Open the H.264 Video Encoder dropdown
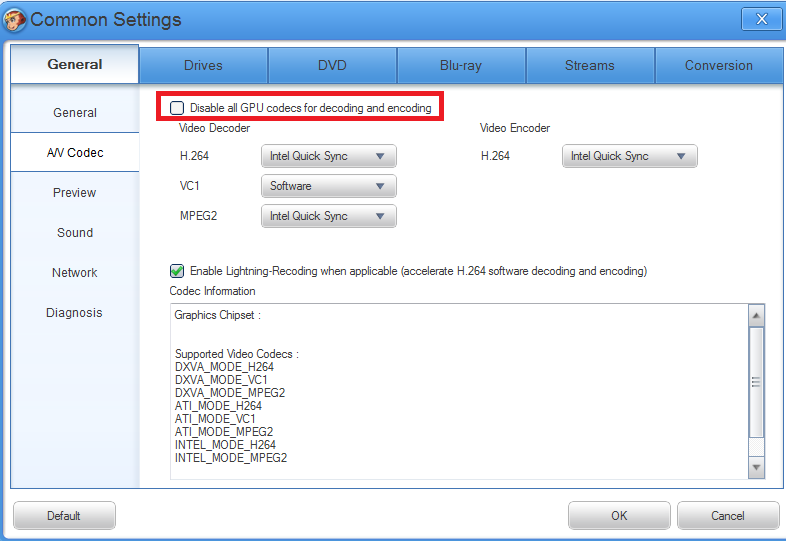This screenshot has height=541, width=786. click(x=630, y=156)
